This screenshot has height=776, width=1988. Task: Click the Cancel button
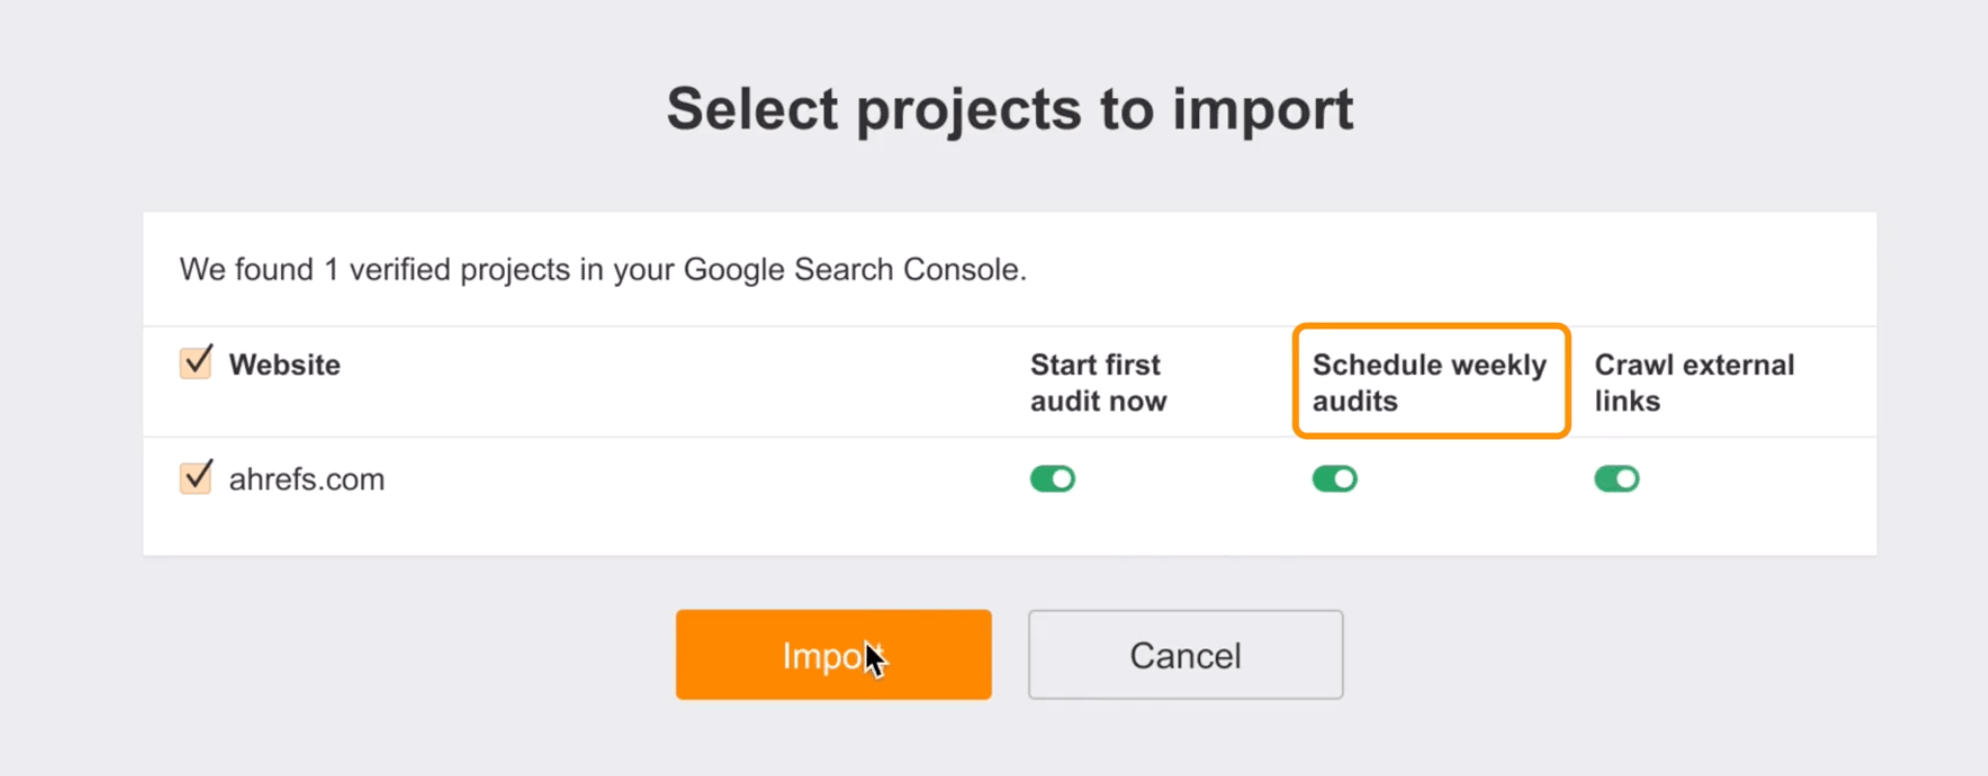pos(1184,654)
